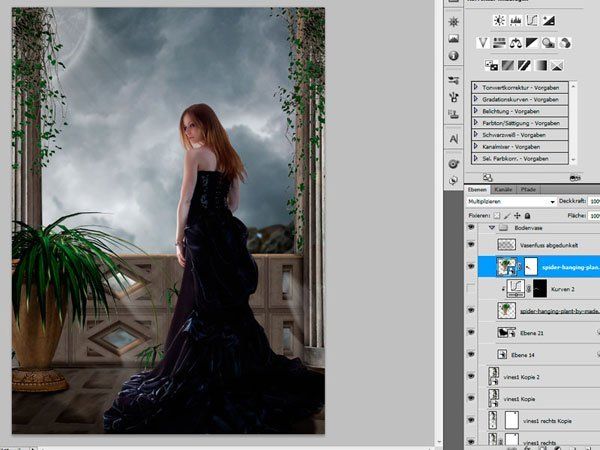Click the collapsed panel icon below Character icon
This screenshot has height=450, width=600.
[x=453, y=164]
